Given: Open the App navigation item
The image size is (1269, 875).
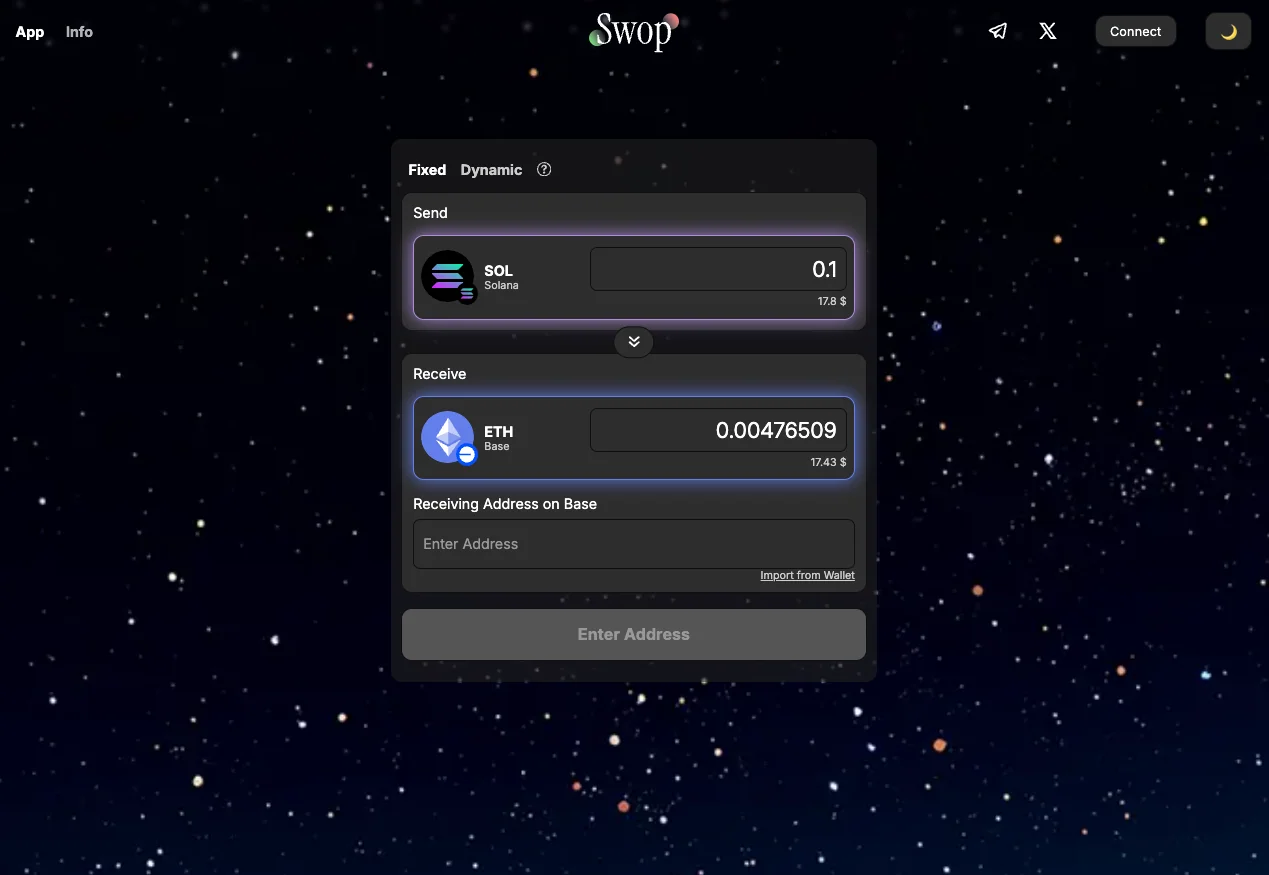Looking at the screenshot, I should (30, 32).
